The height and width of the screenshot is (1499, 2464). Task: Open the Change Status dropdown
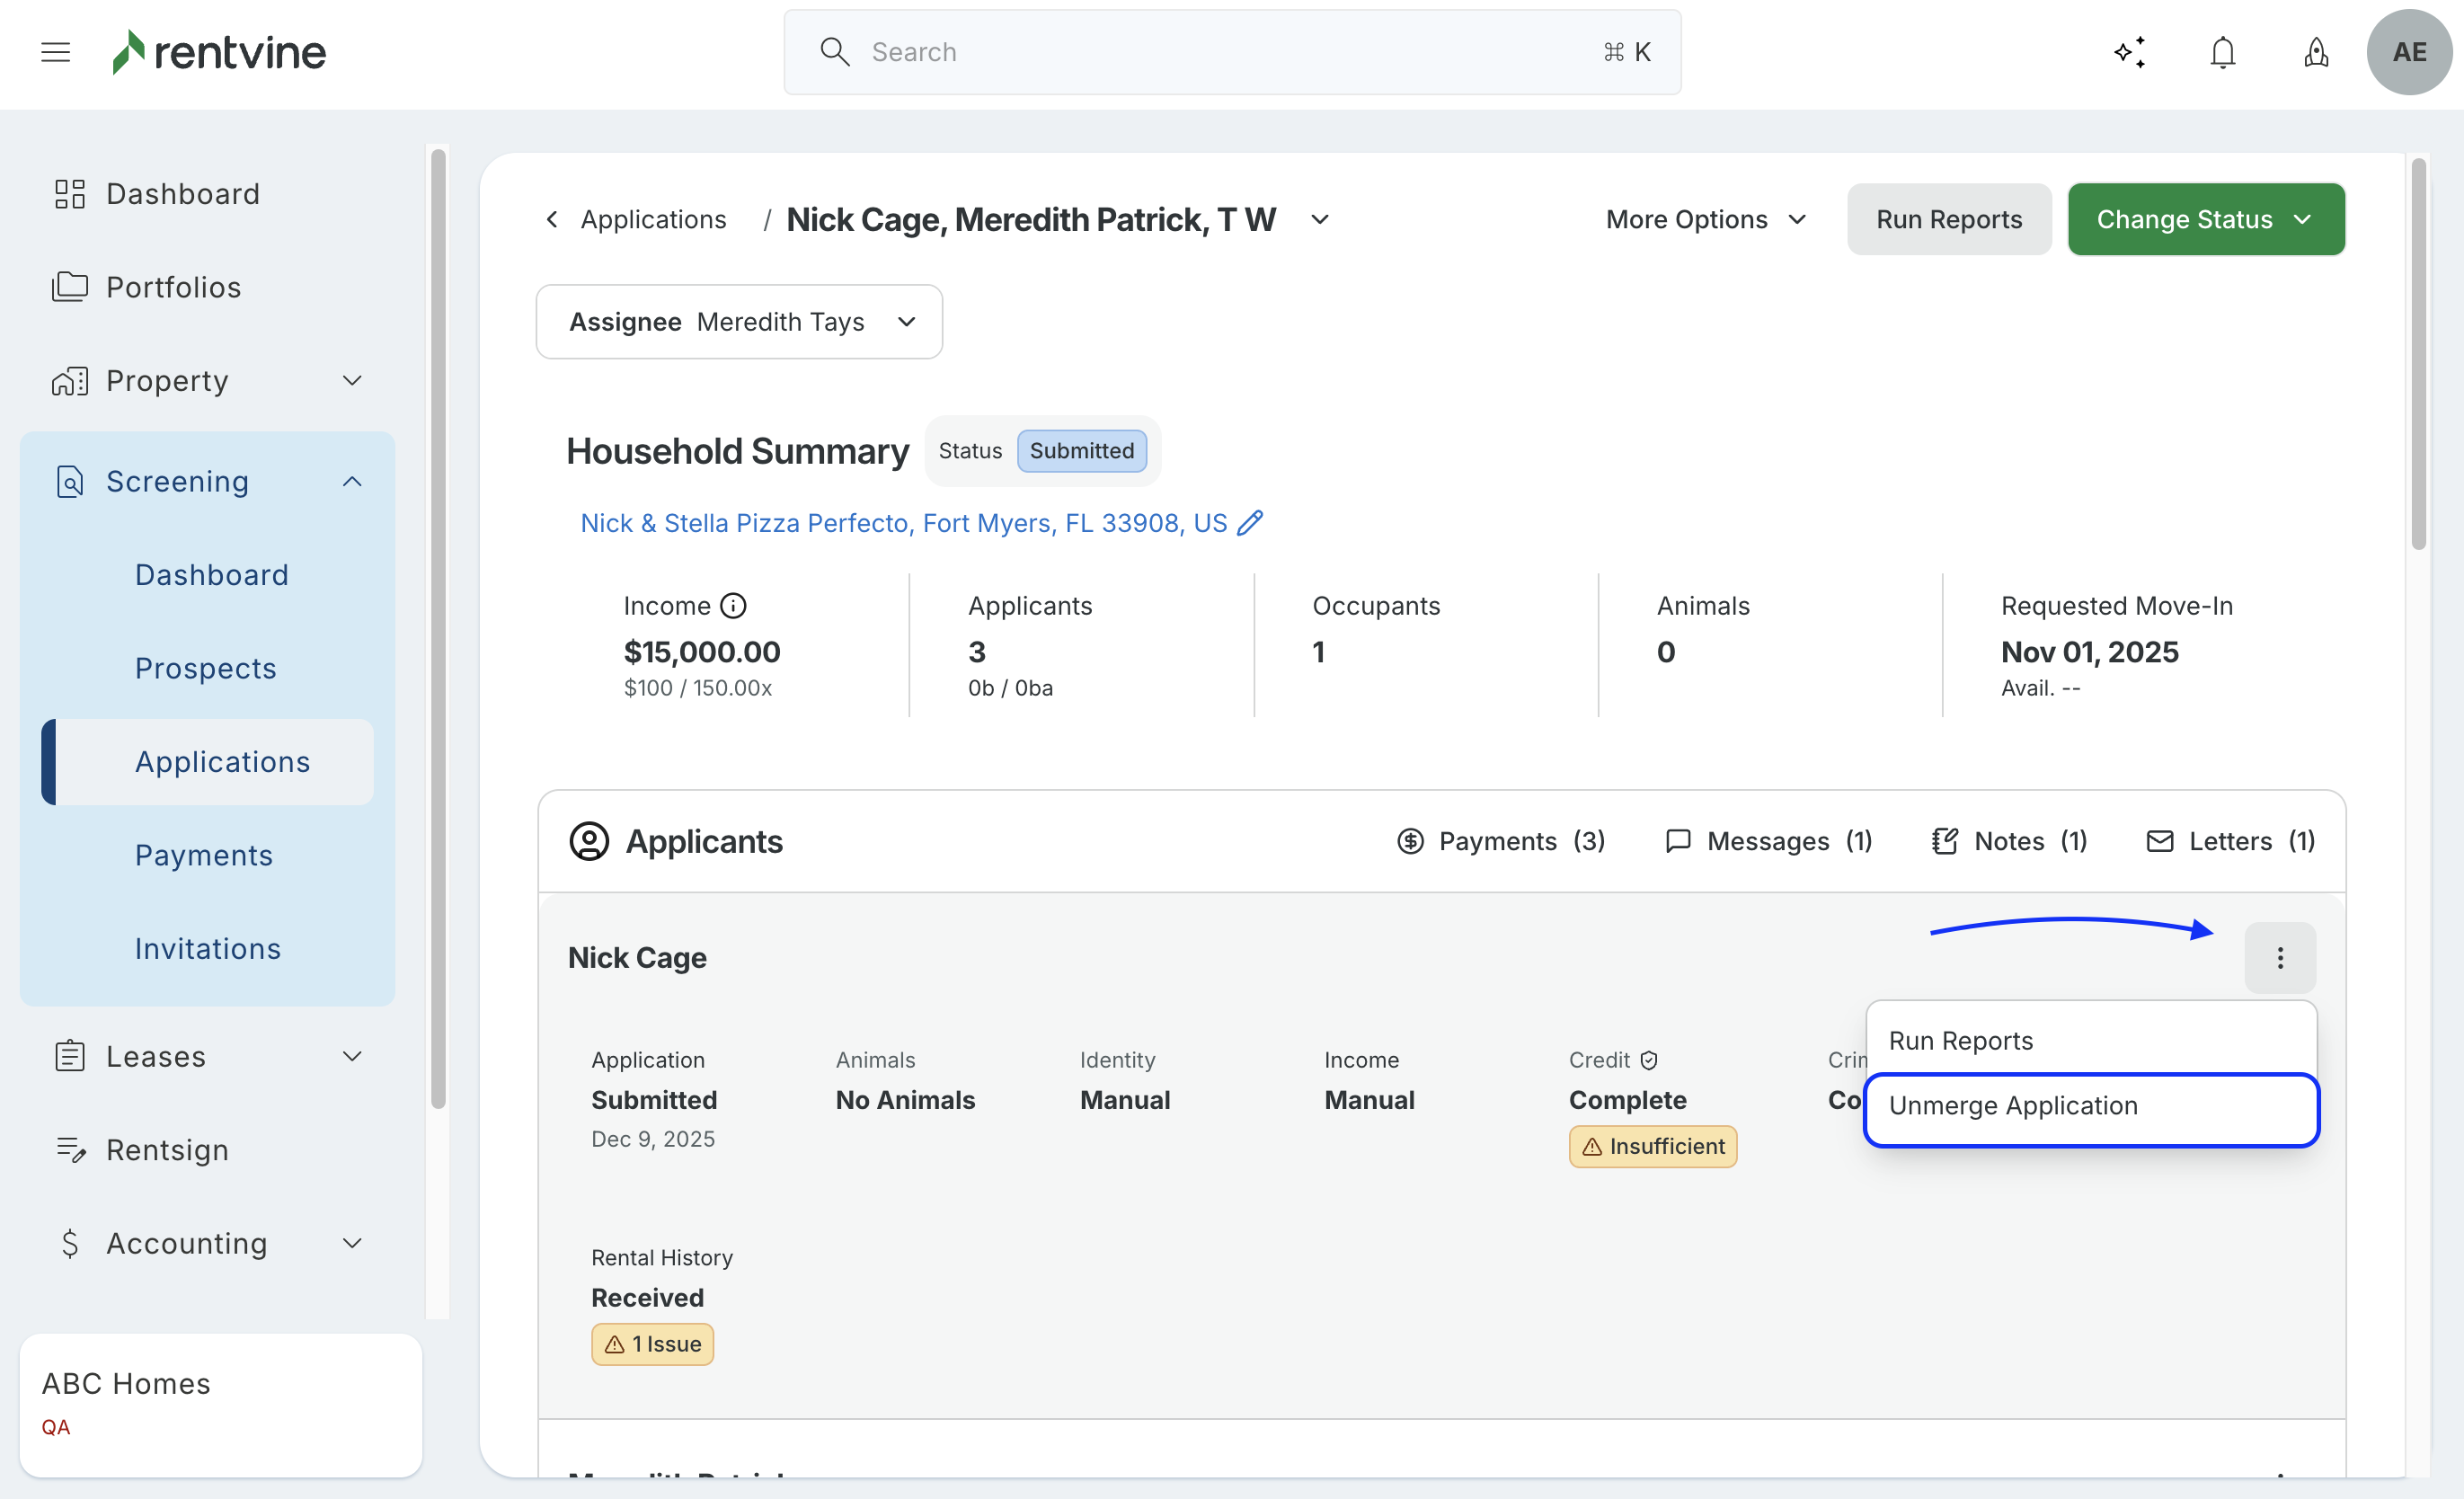[2205, 219]
